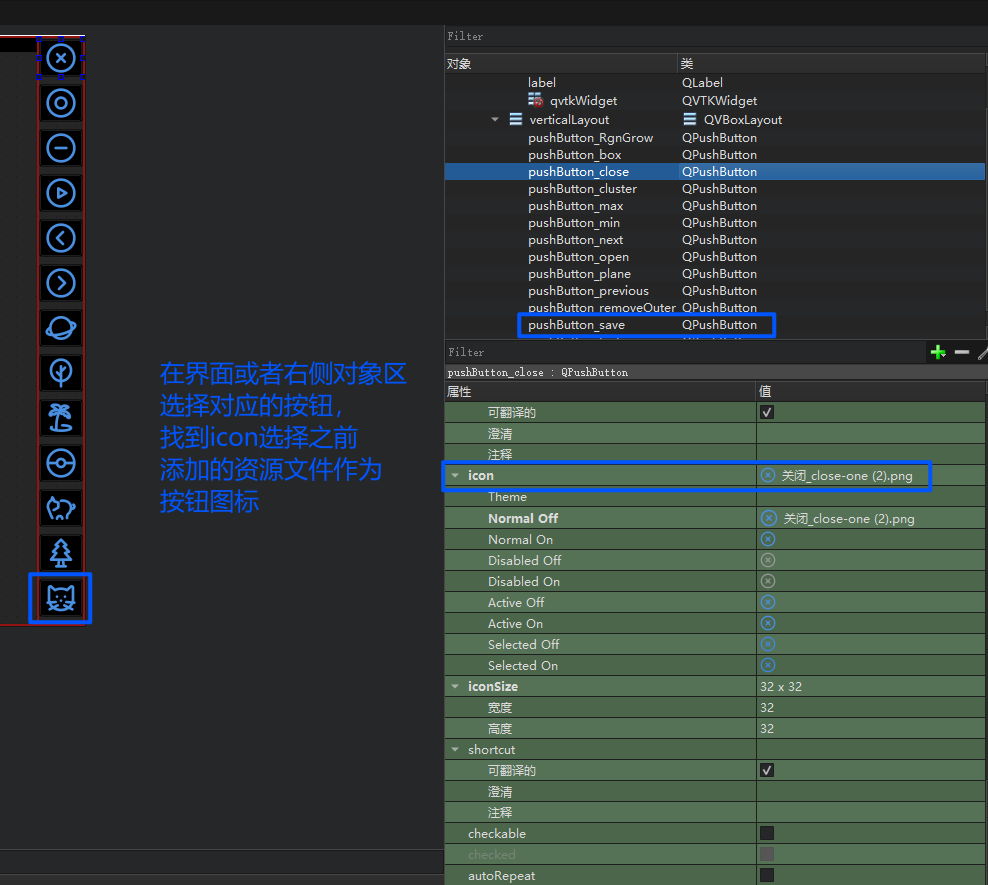Click the Disabled Off icon preview
Image resolution: width=988 pixels, height=885 pixels.
click(x=767, y=560)
